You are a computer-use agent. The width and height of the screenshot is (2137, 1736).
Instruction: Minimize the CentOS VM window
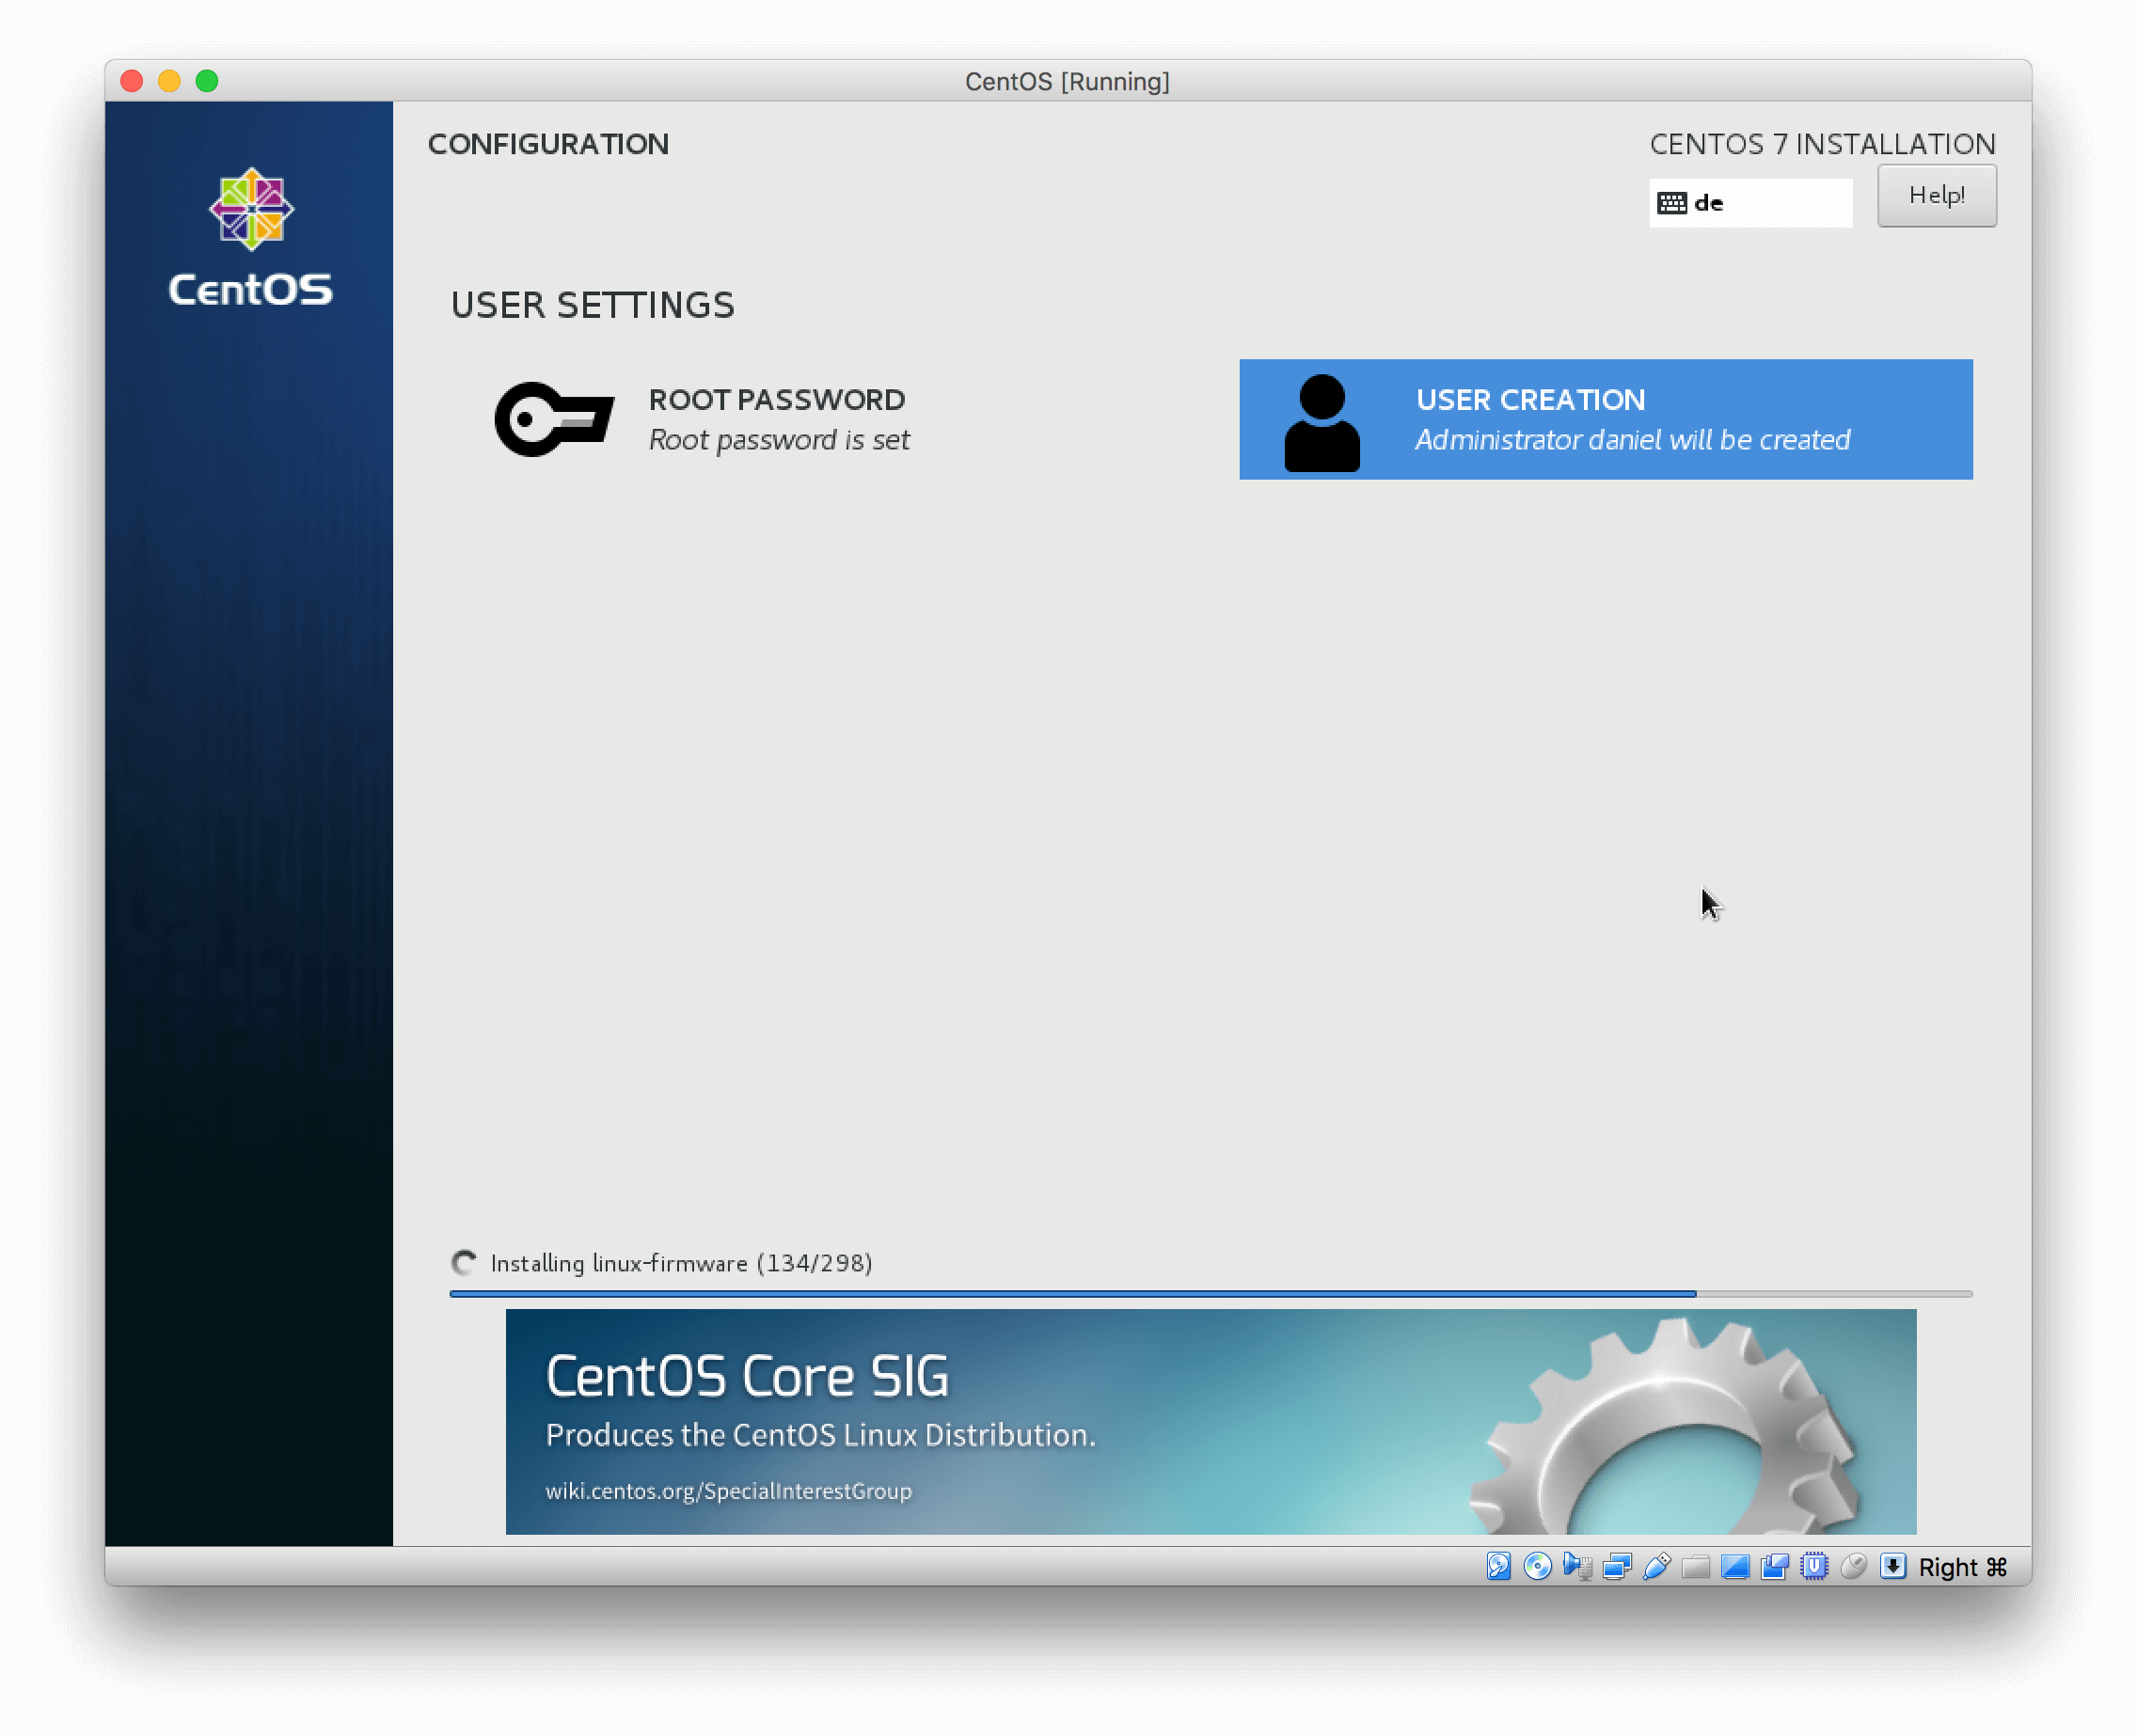click(169, 81)
